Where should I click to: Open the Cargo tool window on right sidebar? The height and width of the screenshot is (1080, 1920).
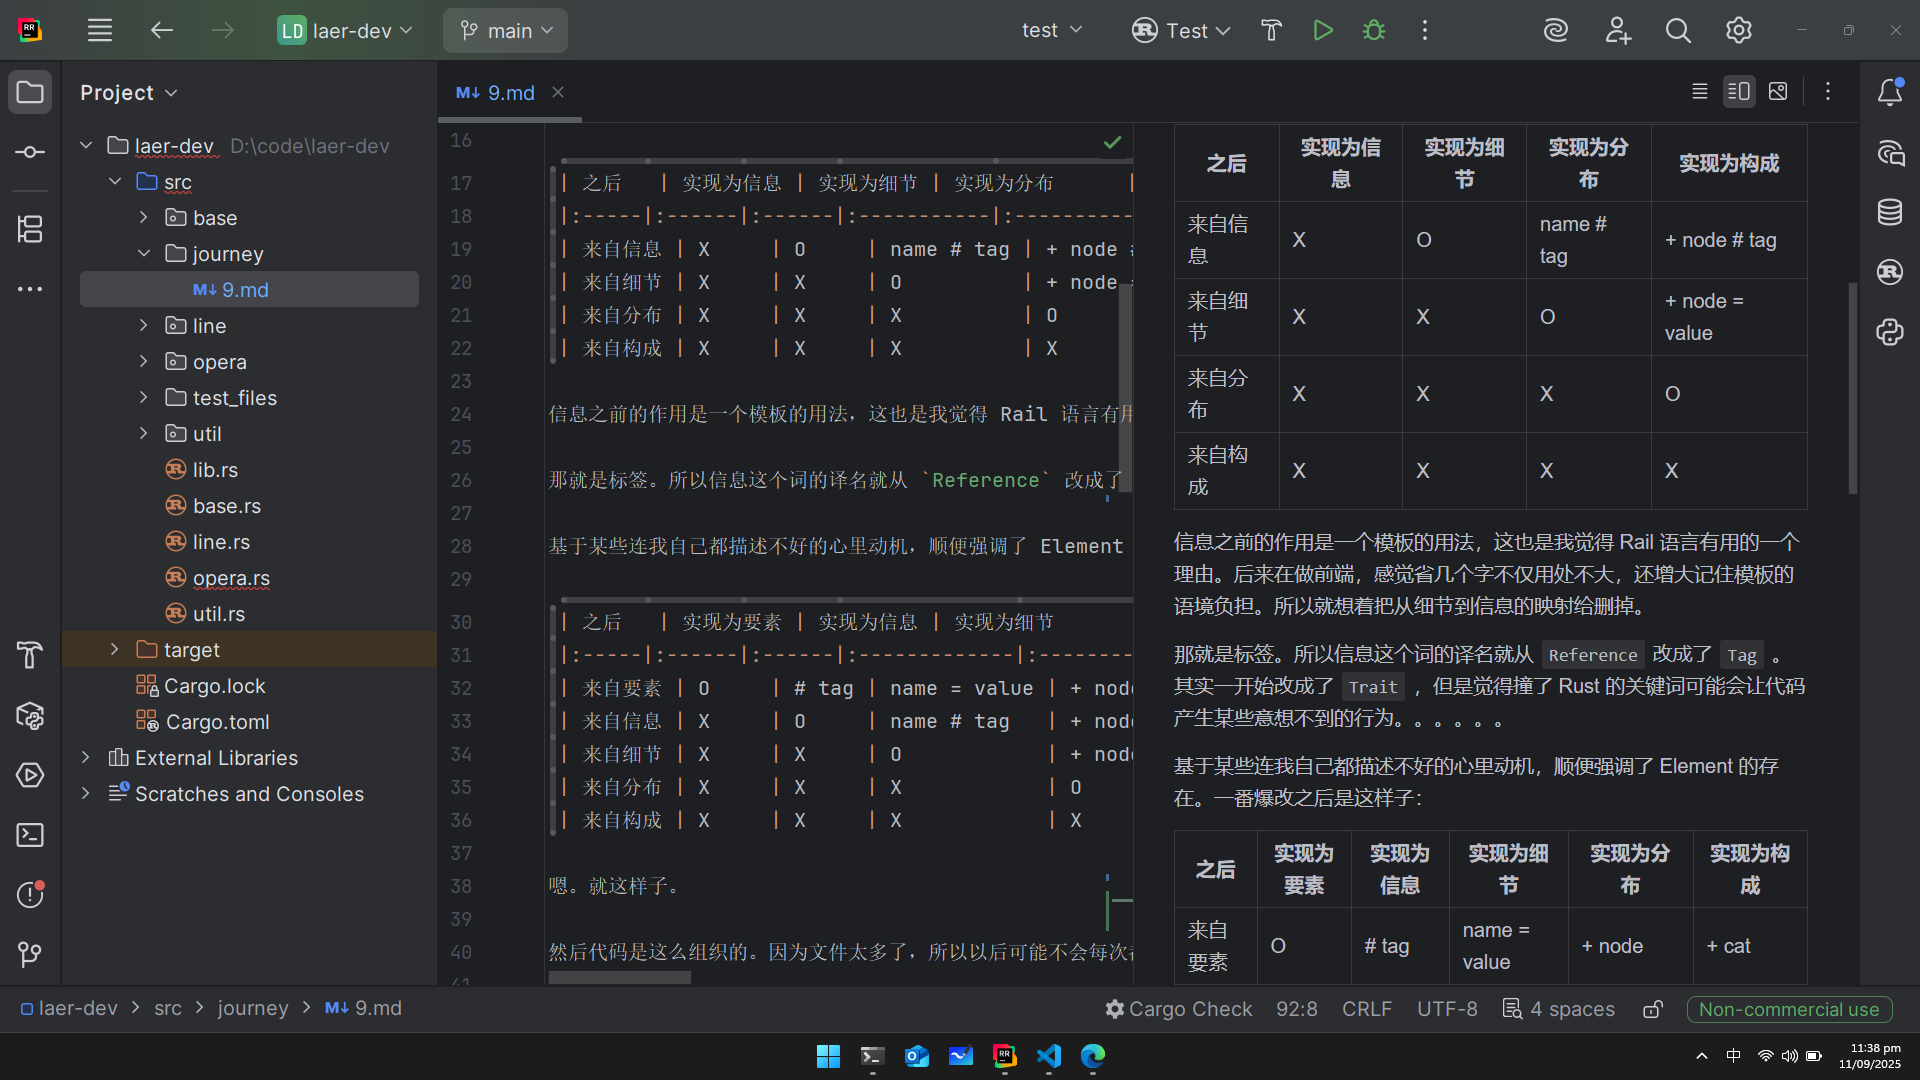coord(1890,272)
